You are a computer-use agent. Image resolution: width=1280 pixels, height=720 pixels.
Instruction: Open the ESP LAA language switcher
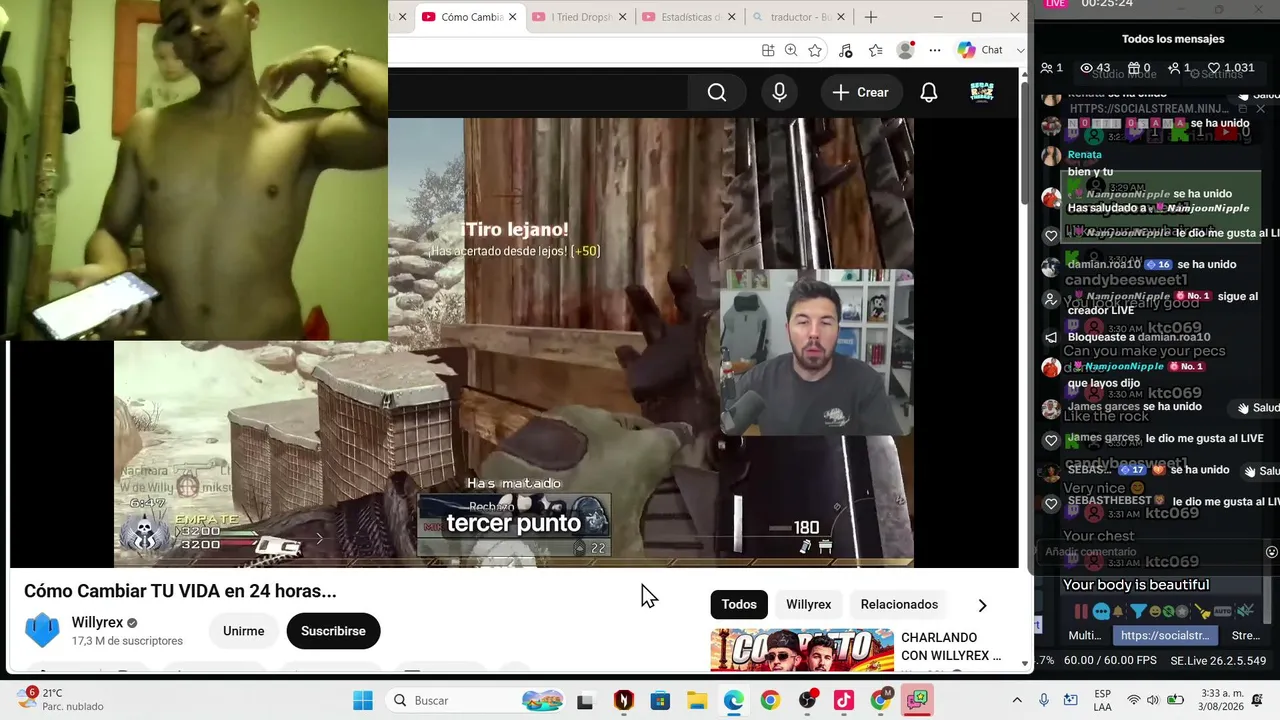tap(1103, 700)
